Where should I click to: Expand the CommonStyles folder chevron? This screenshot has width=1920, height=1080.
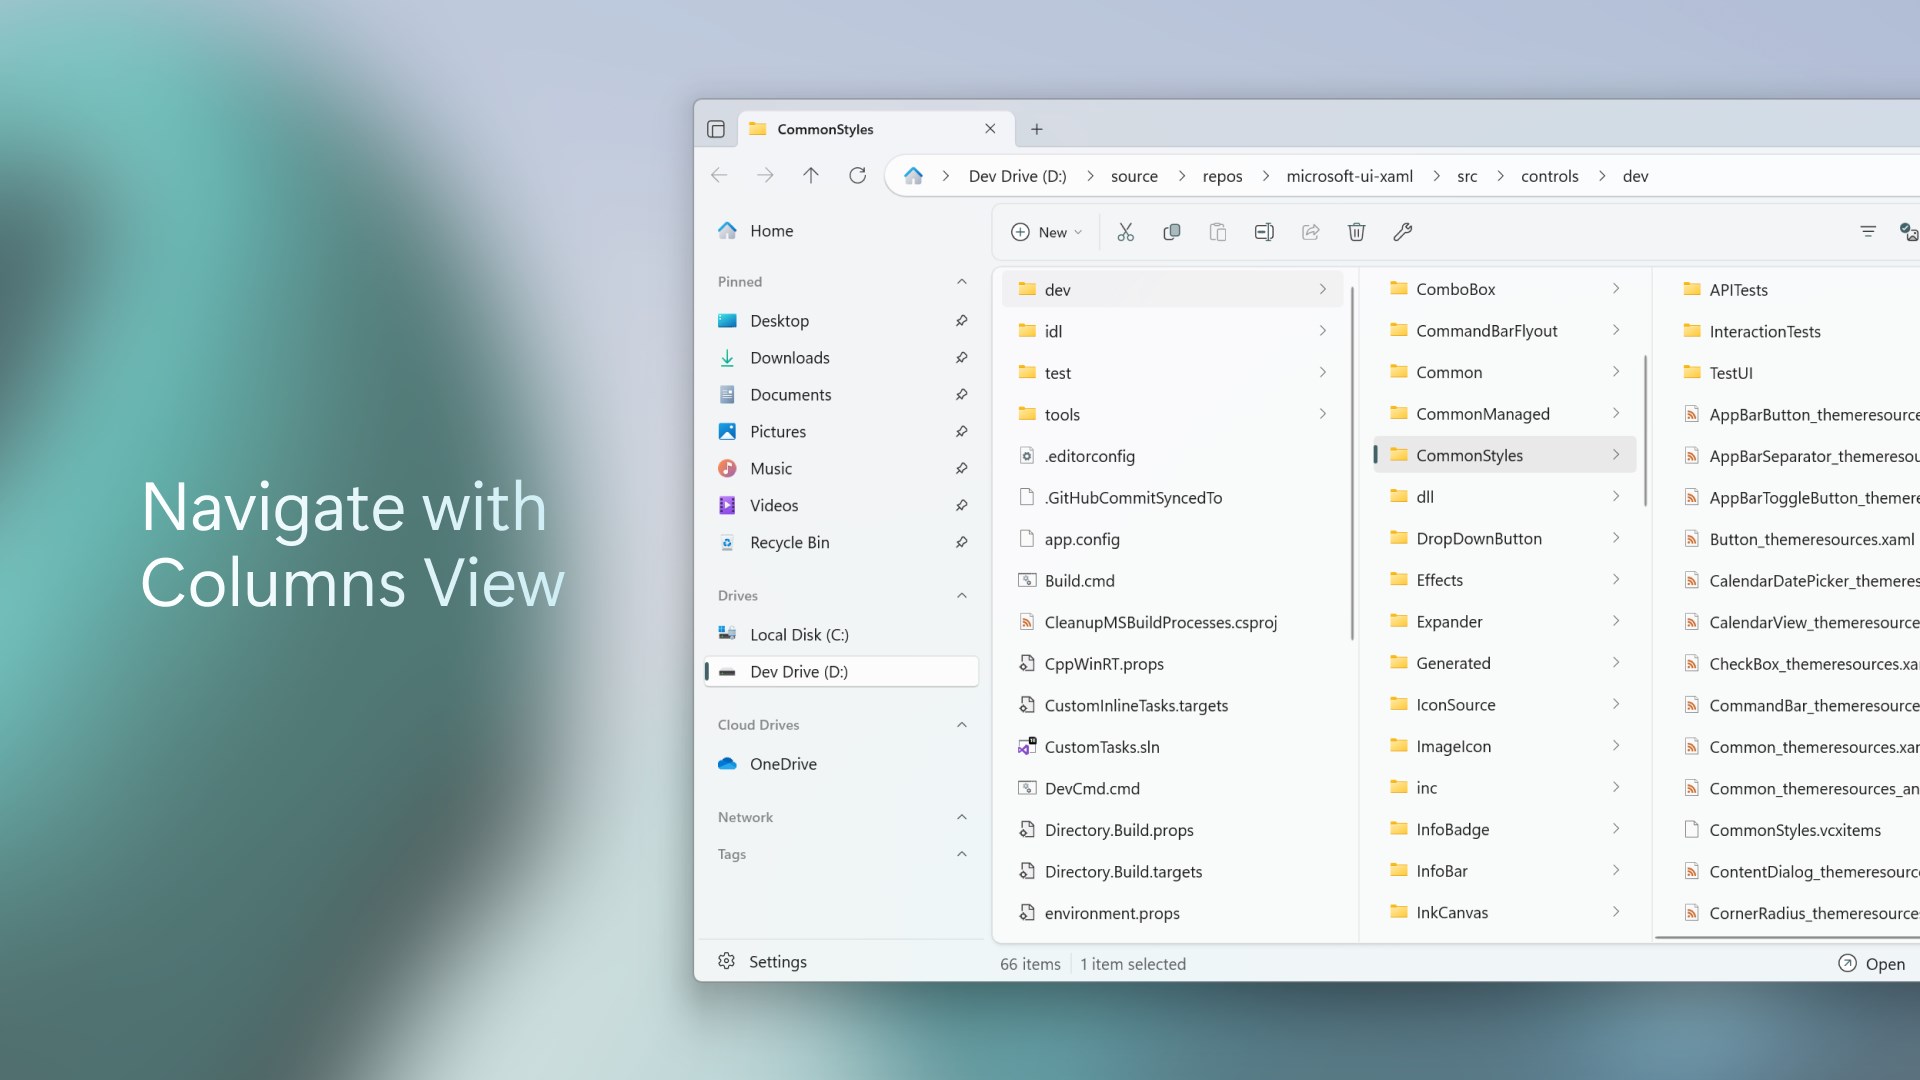coord(1616,454)
